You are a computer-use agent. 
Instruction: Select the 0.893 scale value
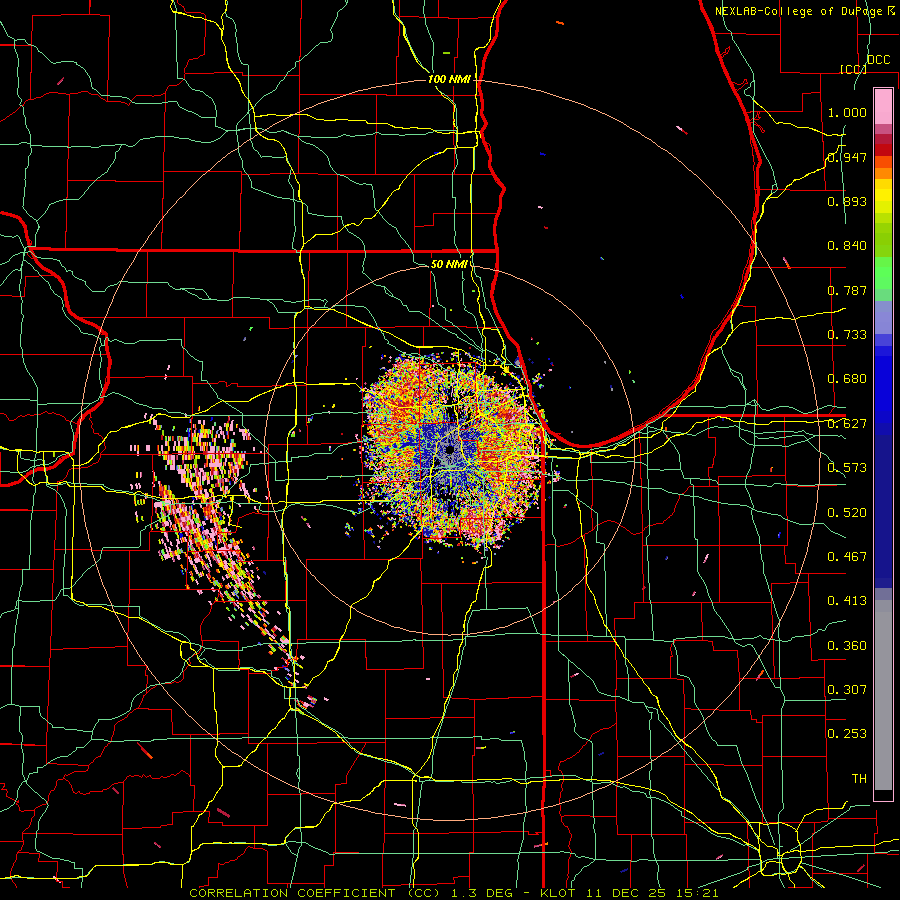[847, 201]
